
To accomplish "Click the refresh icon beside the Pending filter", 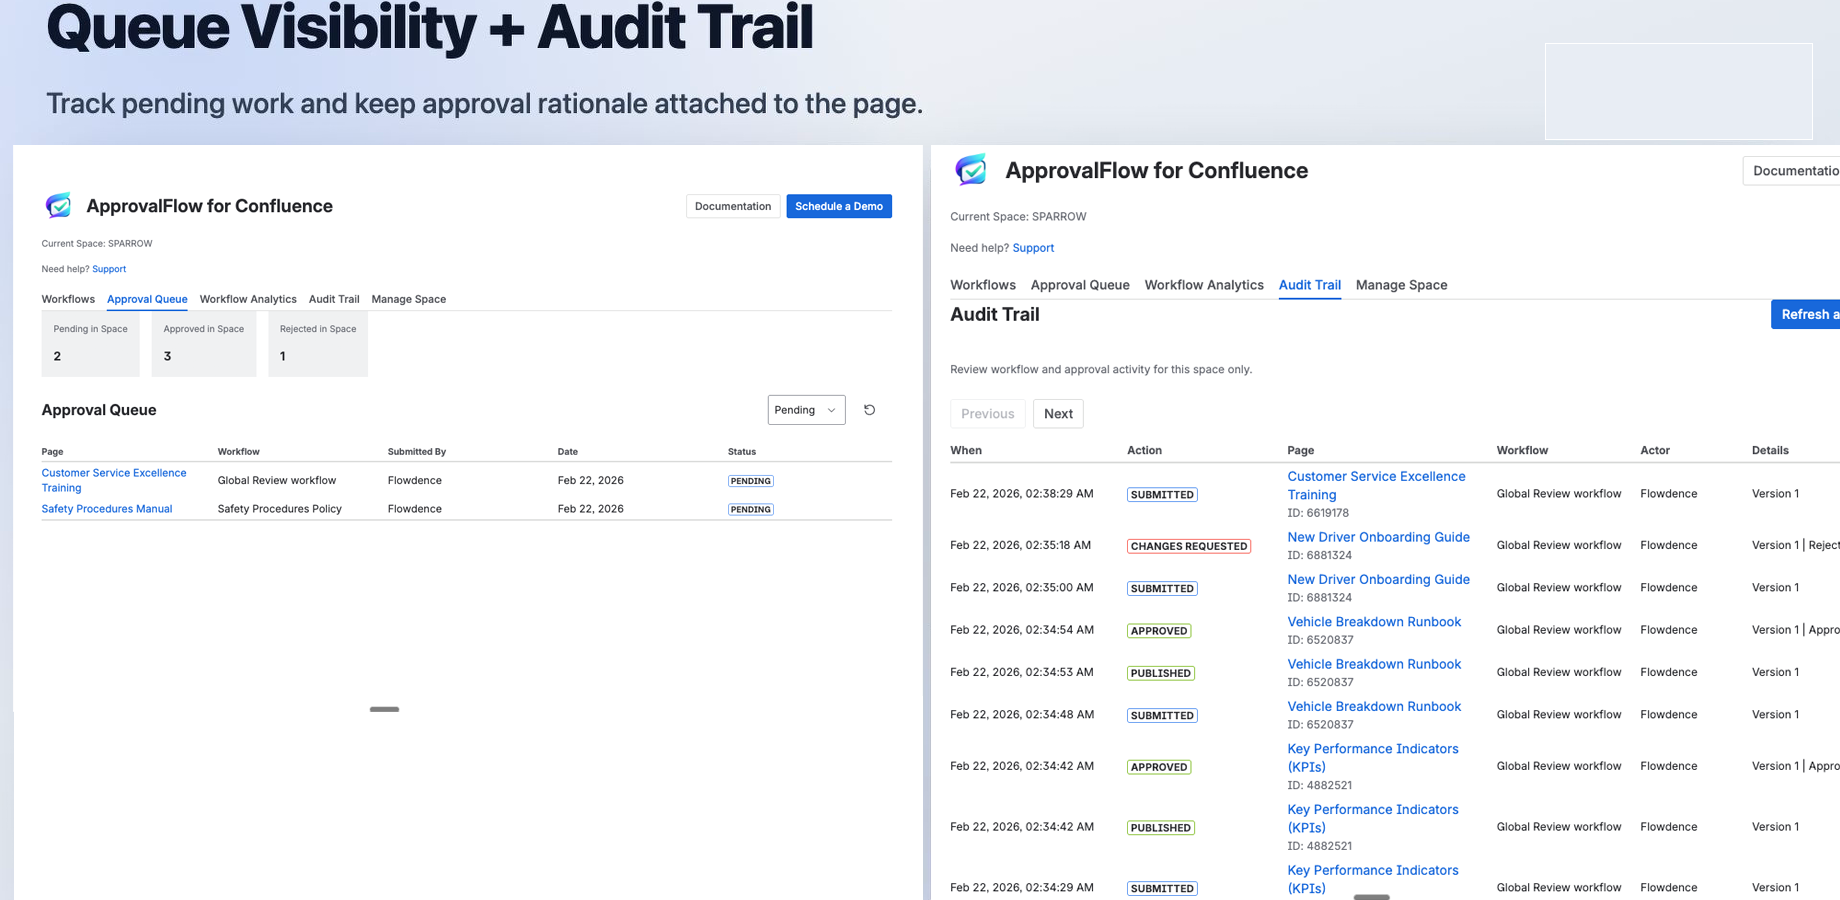I will pos(868,409).
